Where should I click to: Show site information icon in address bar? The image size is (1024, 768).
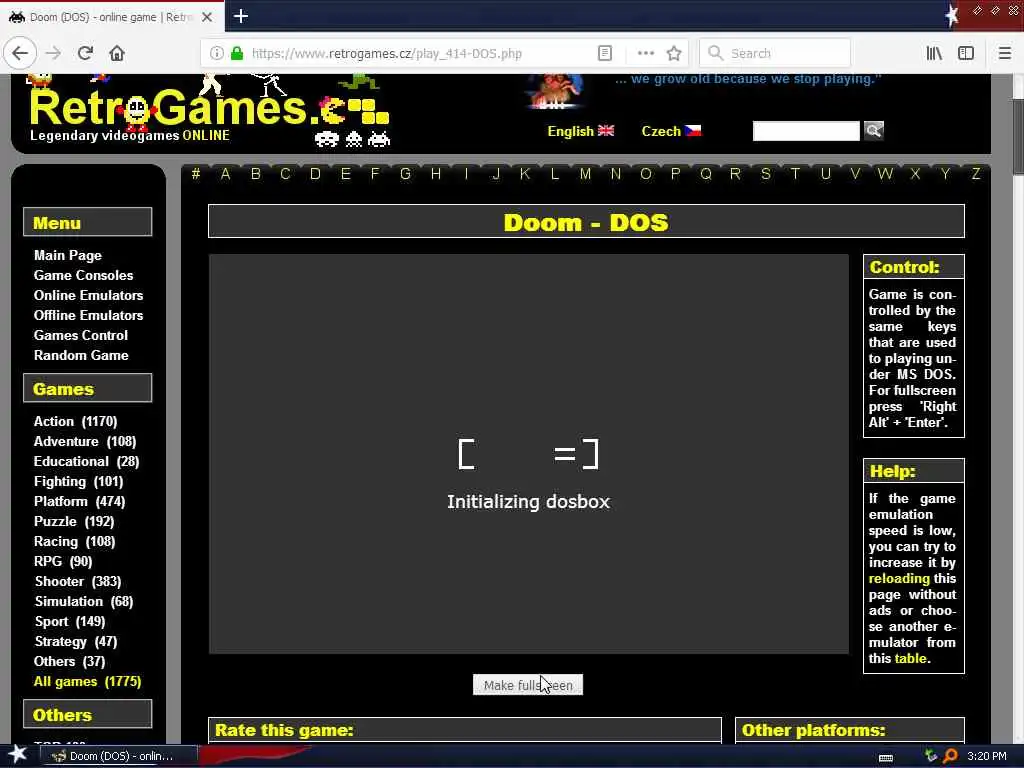(217, 54)
